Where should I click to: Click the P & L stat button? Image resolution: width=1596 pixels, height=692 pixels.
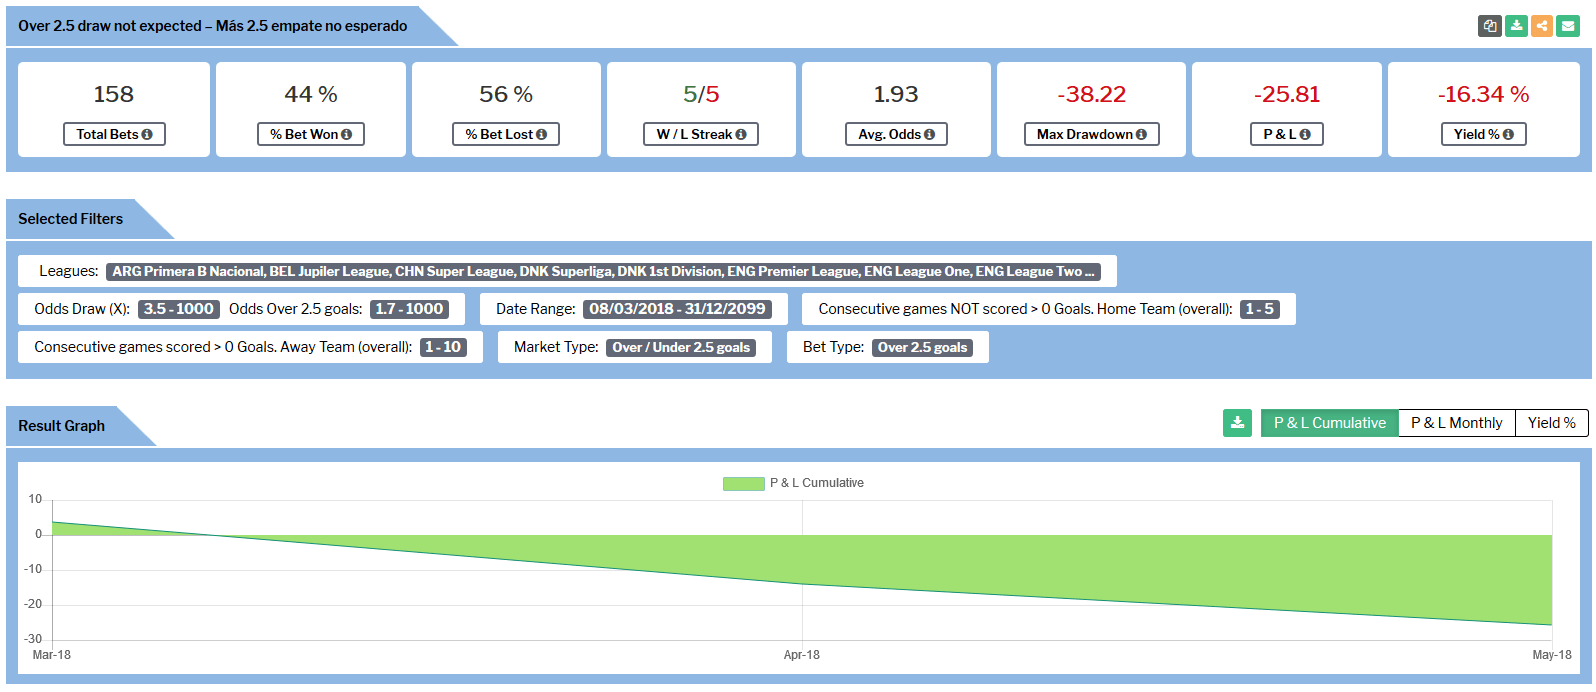click(1286, 134)
